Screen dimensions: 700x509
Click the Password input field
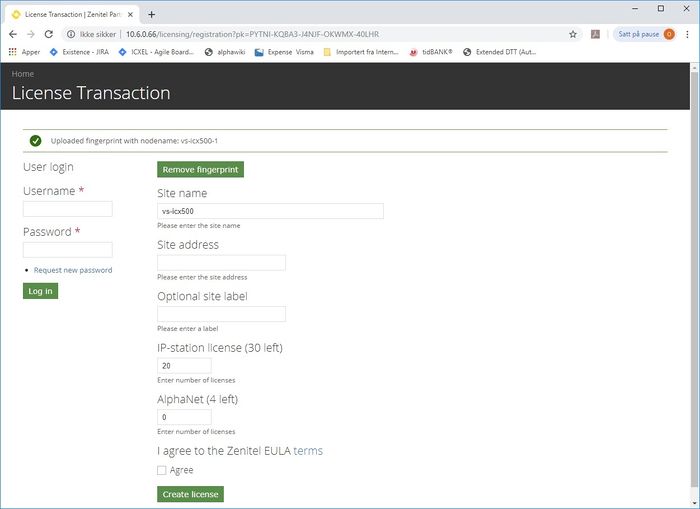[68, 250]
